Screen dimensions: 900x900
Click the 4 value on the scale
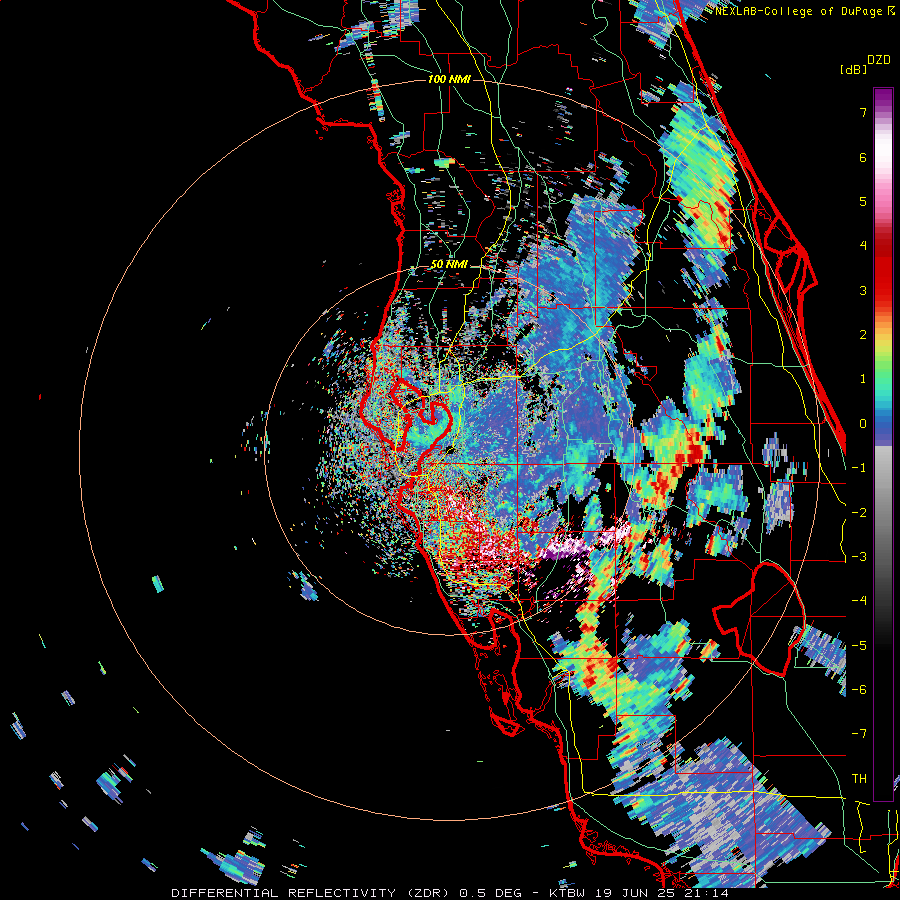click(x=863, y=246)
